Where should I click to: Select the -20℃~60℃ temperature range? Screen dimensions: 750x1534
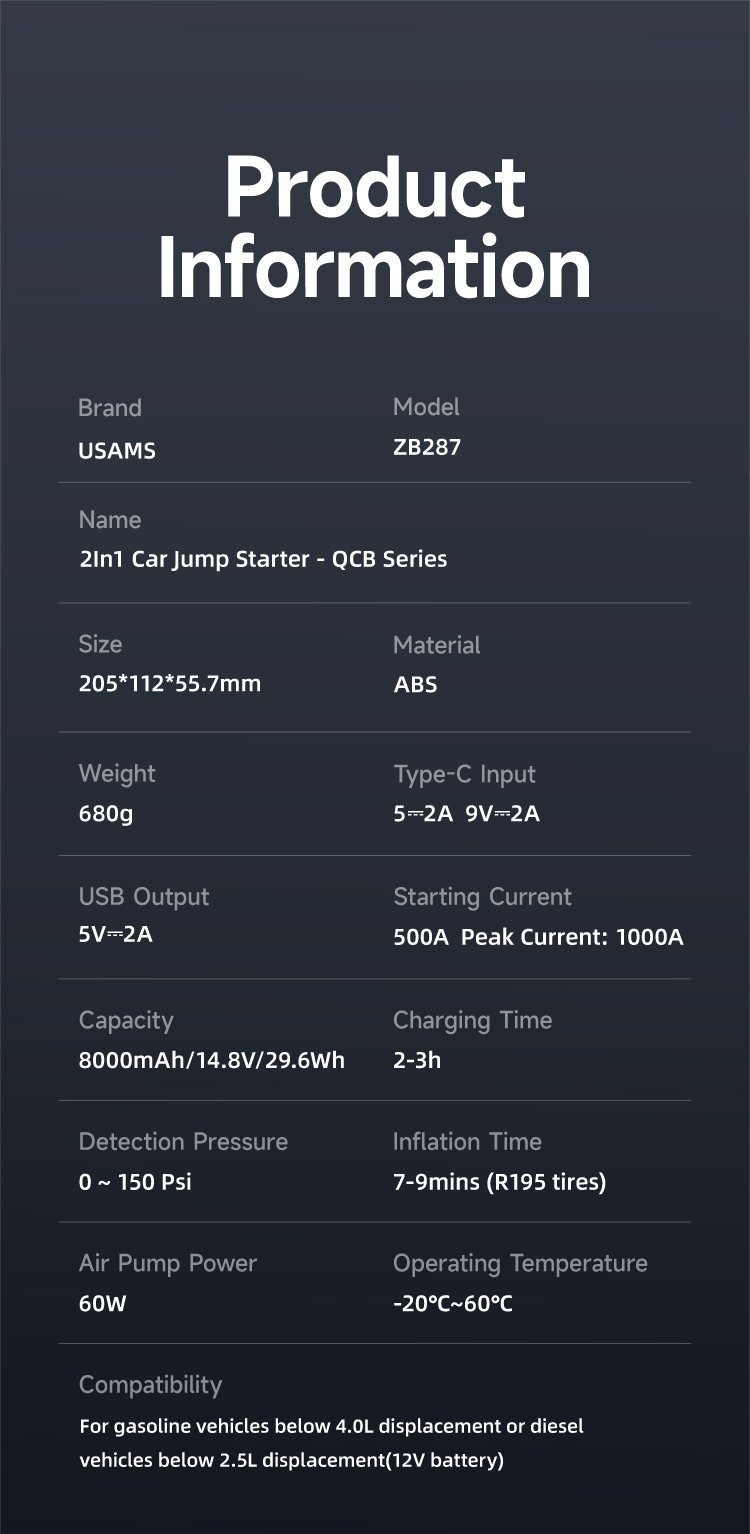452,1304
